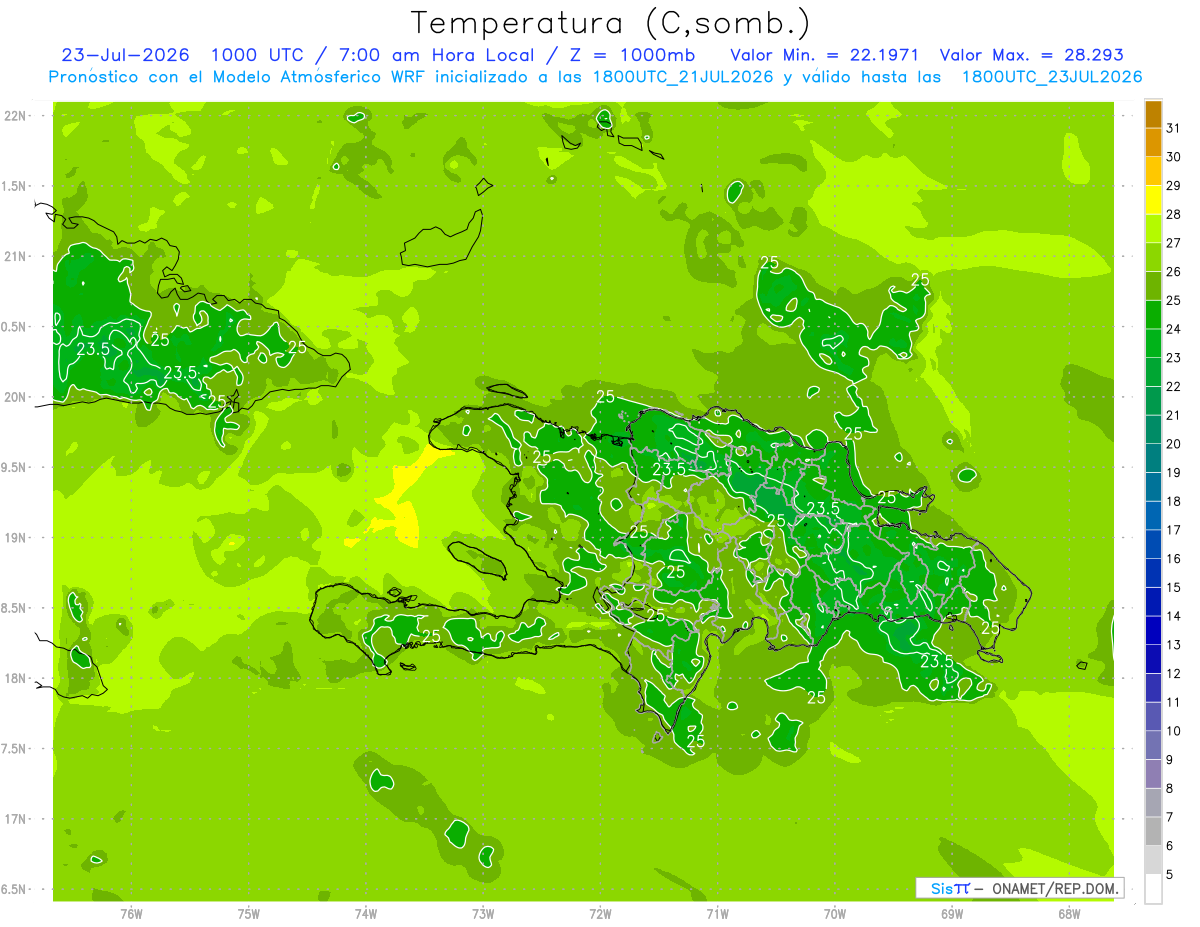Click the title 'Temperatura (C,somb.)'
Screen dimensions: 1200x927
pos(610,23)
